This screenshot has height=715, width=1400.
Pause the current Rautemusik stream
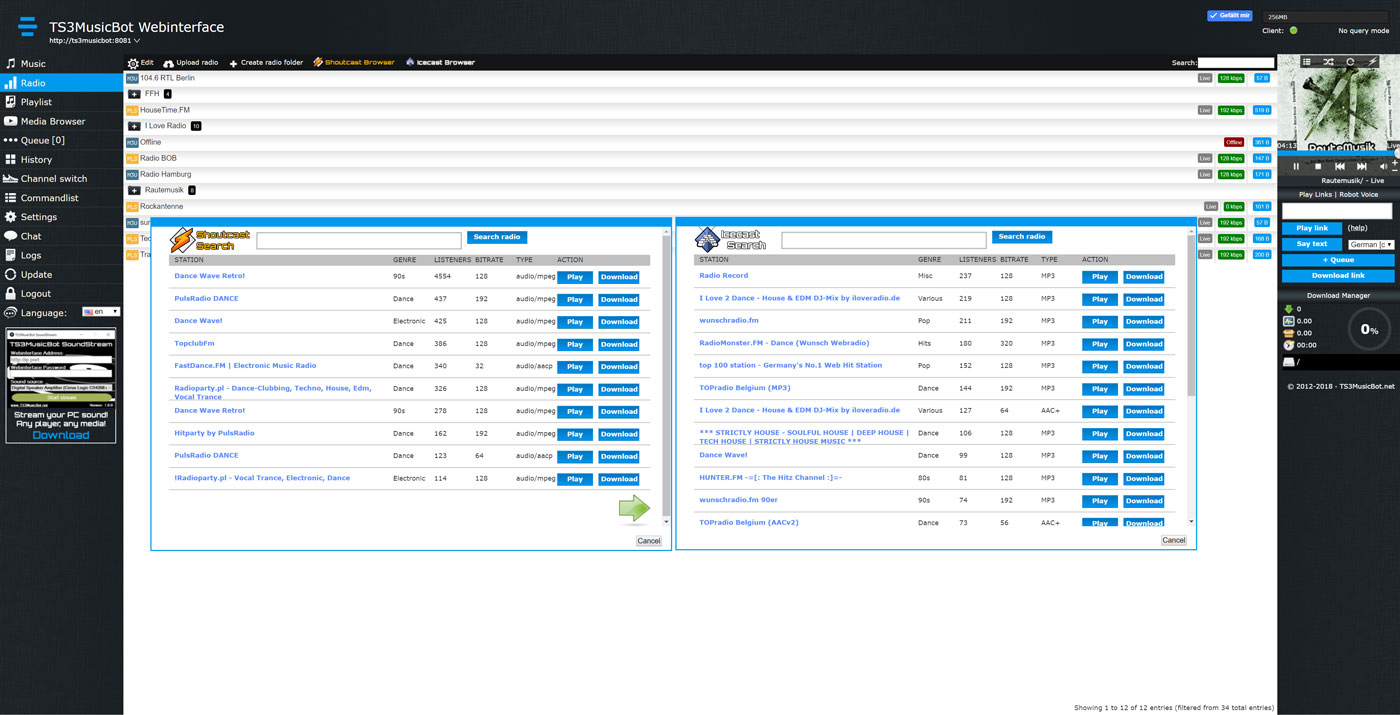1296,166
